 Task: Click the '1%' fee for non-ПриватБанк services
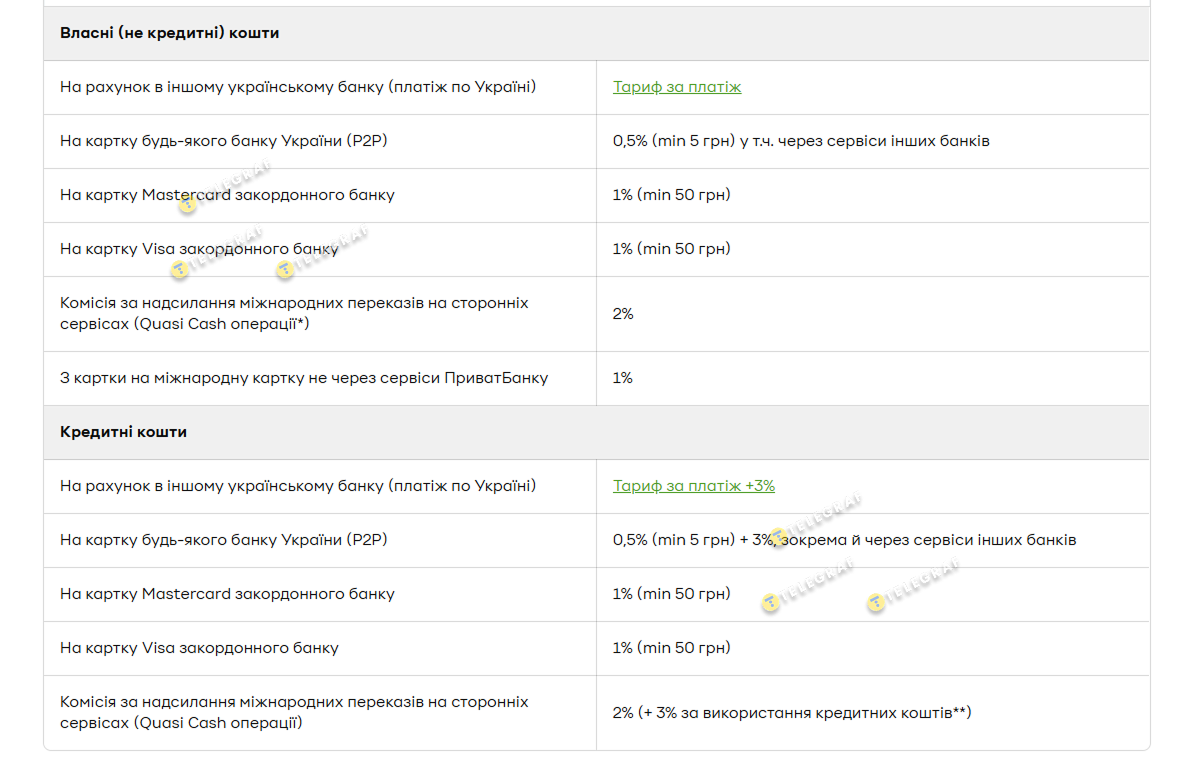point(622,378)
